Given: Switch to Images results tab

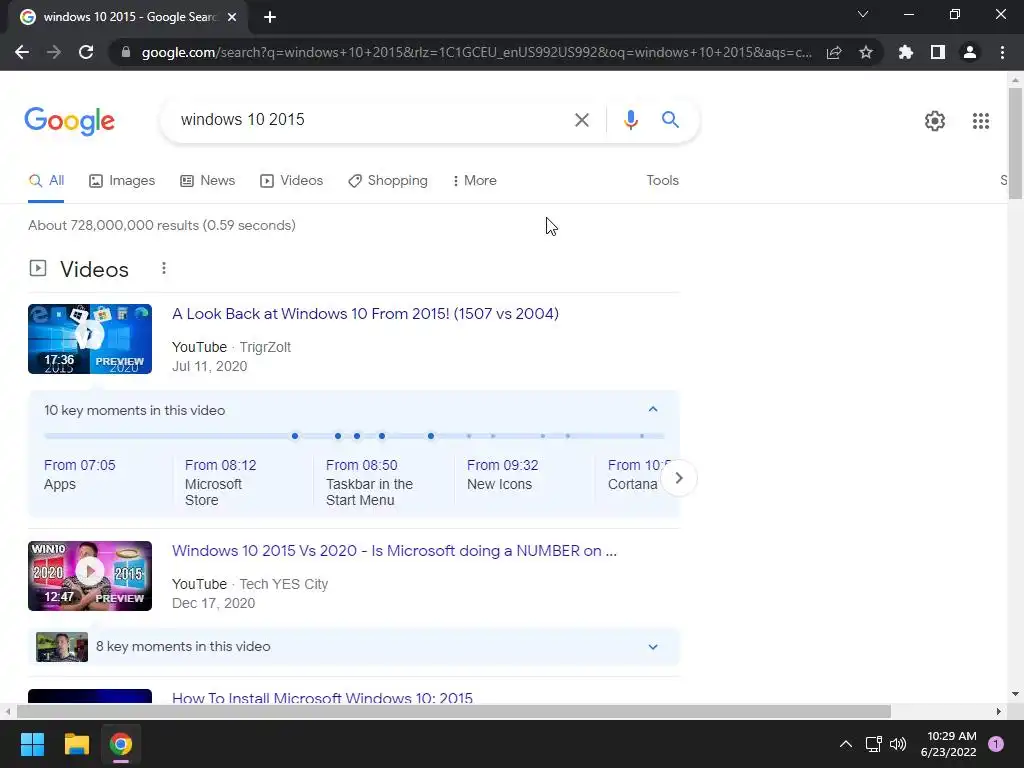Looking at the screenshot, I should (x=122, y=181).
